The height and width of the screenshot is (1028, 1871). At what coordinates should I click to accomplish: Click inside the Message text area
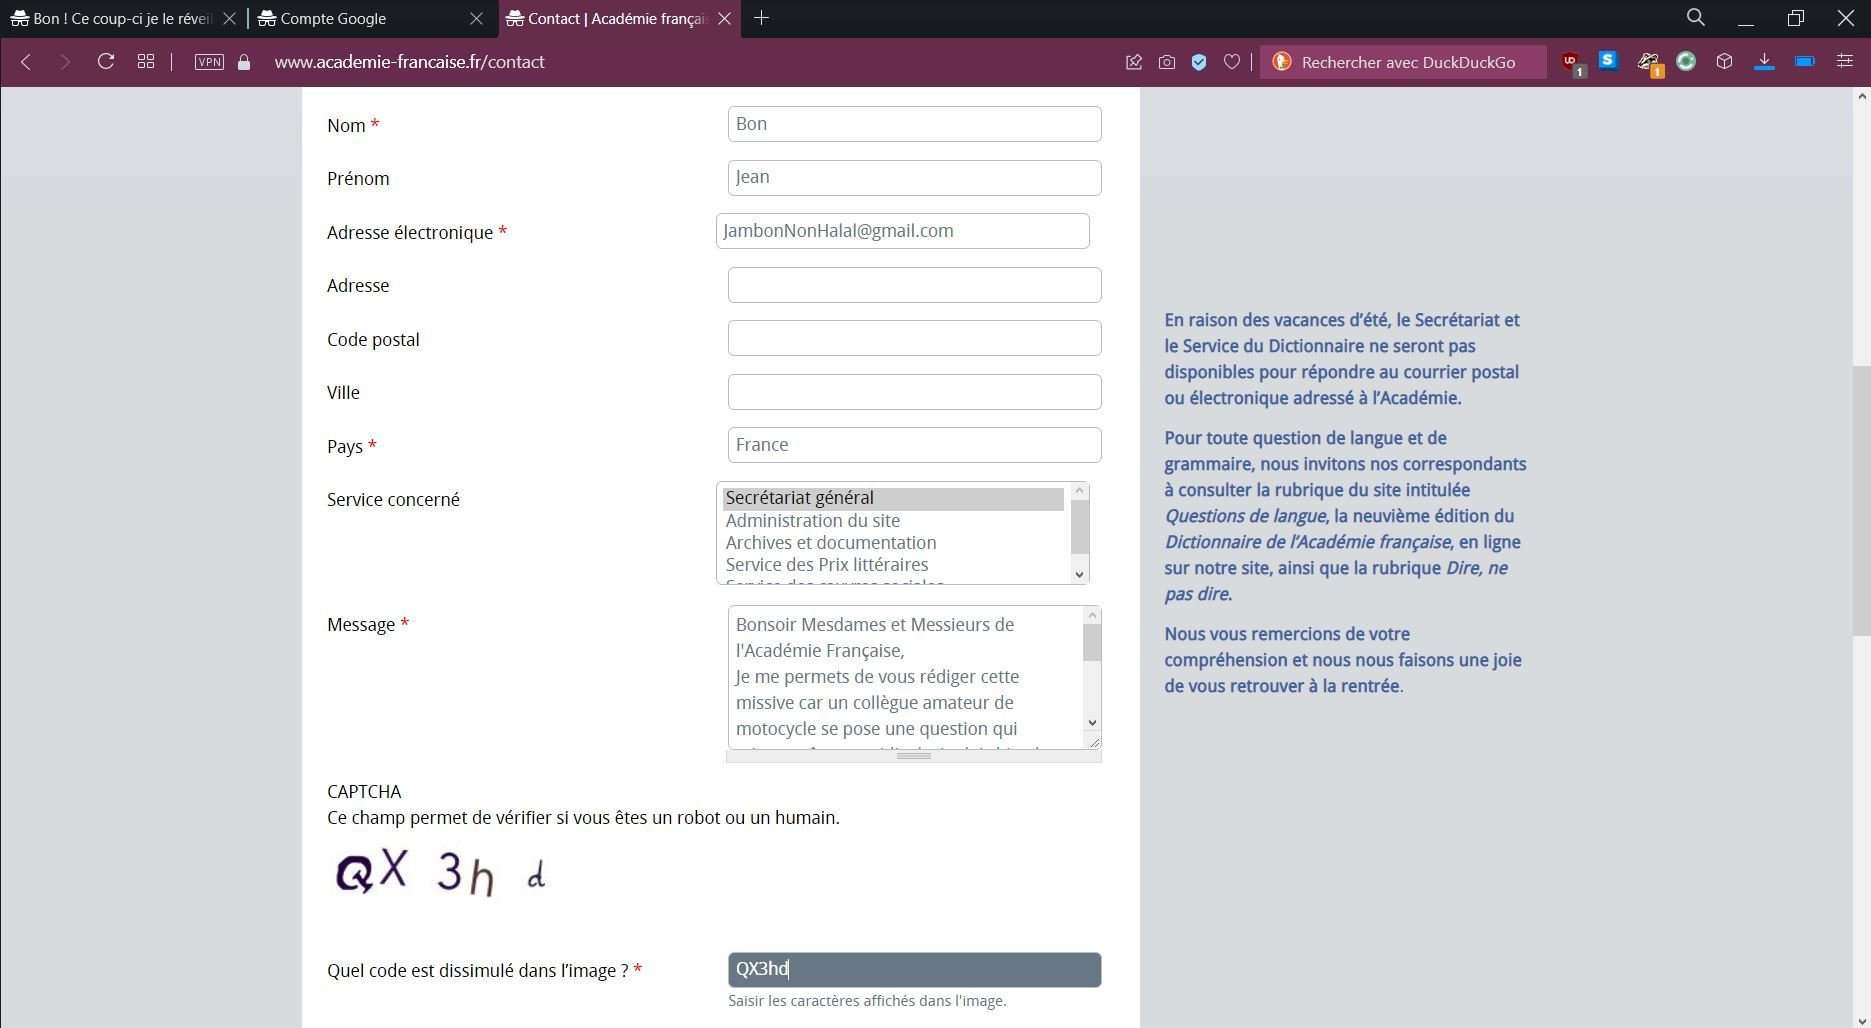pos(905,677)
